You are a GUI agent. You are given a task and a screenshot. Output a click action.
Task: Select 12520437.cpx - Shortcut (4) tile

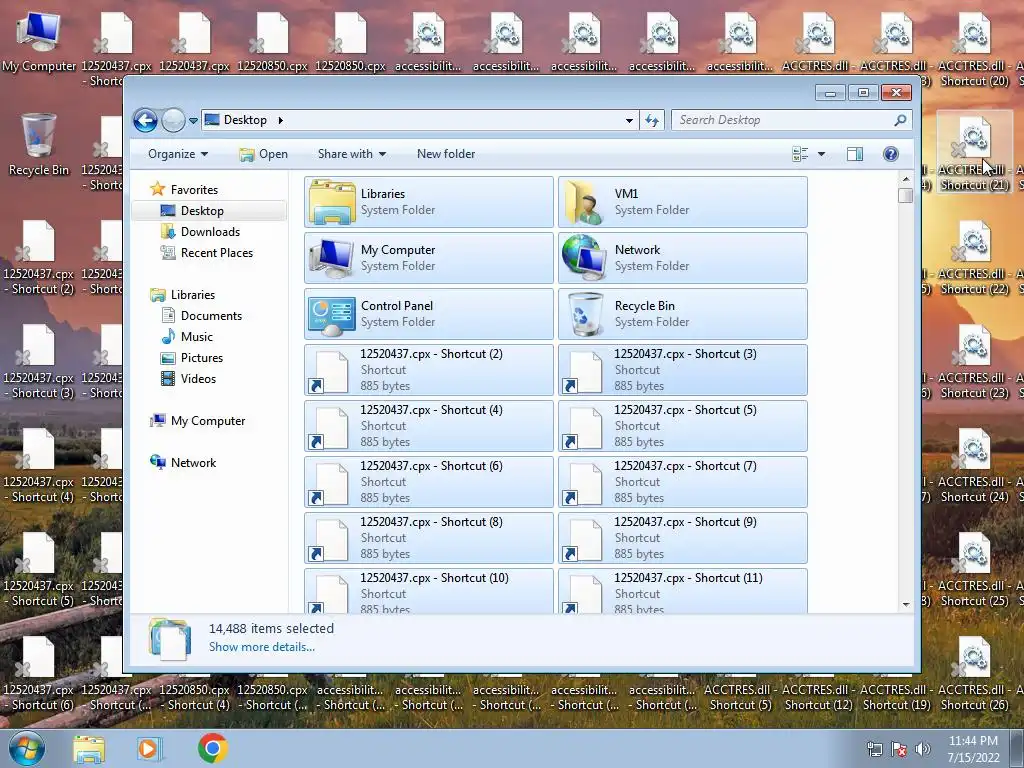(429, 426)
